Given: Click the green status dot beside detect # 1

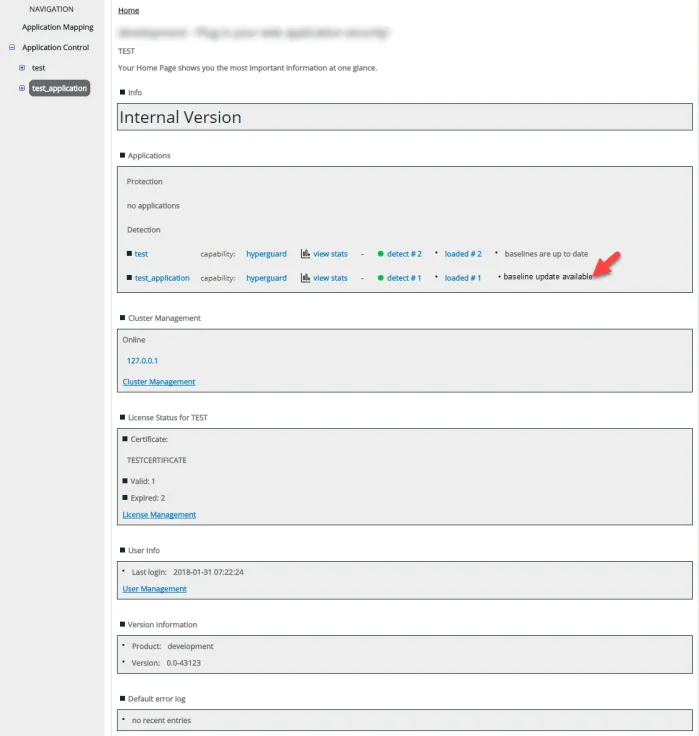Looking at the screenshot, I should (x=381, y=278).
